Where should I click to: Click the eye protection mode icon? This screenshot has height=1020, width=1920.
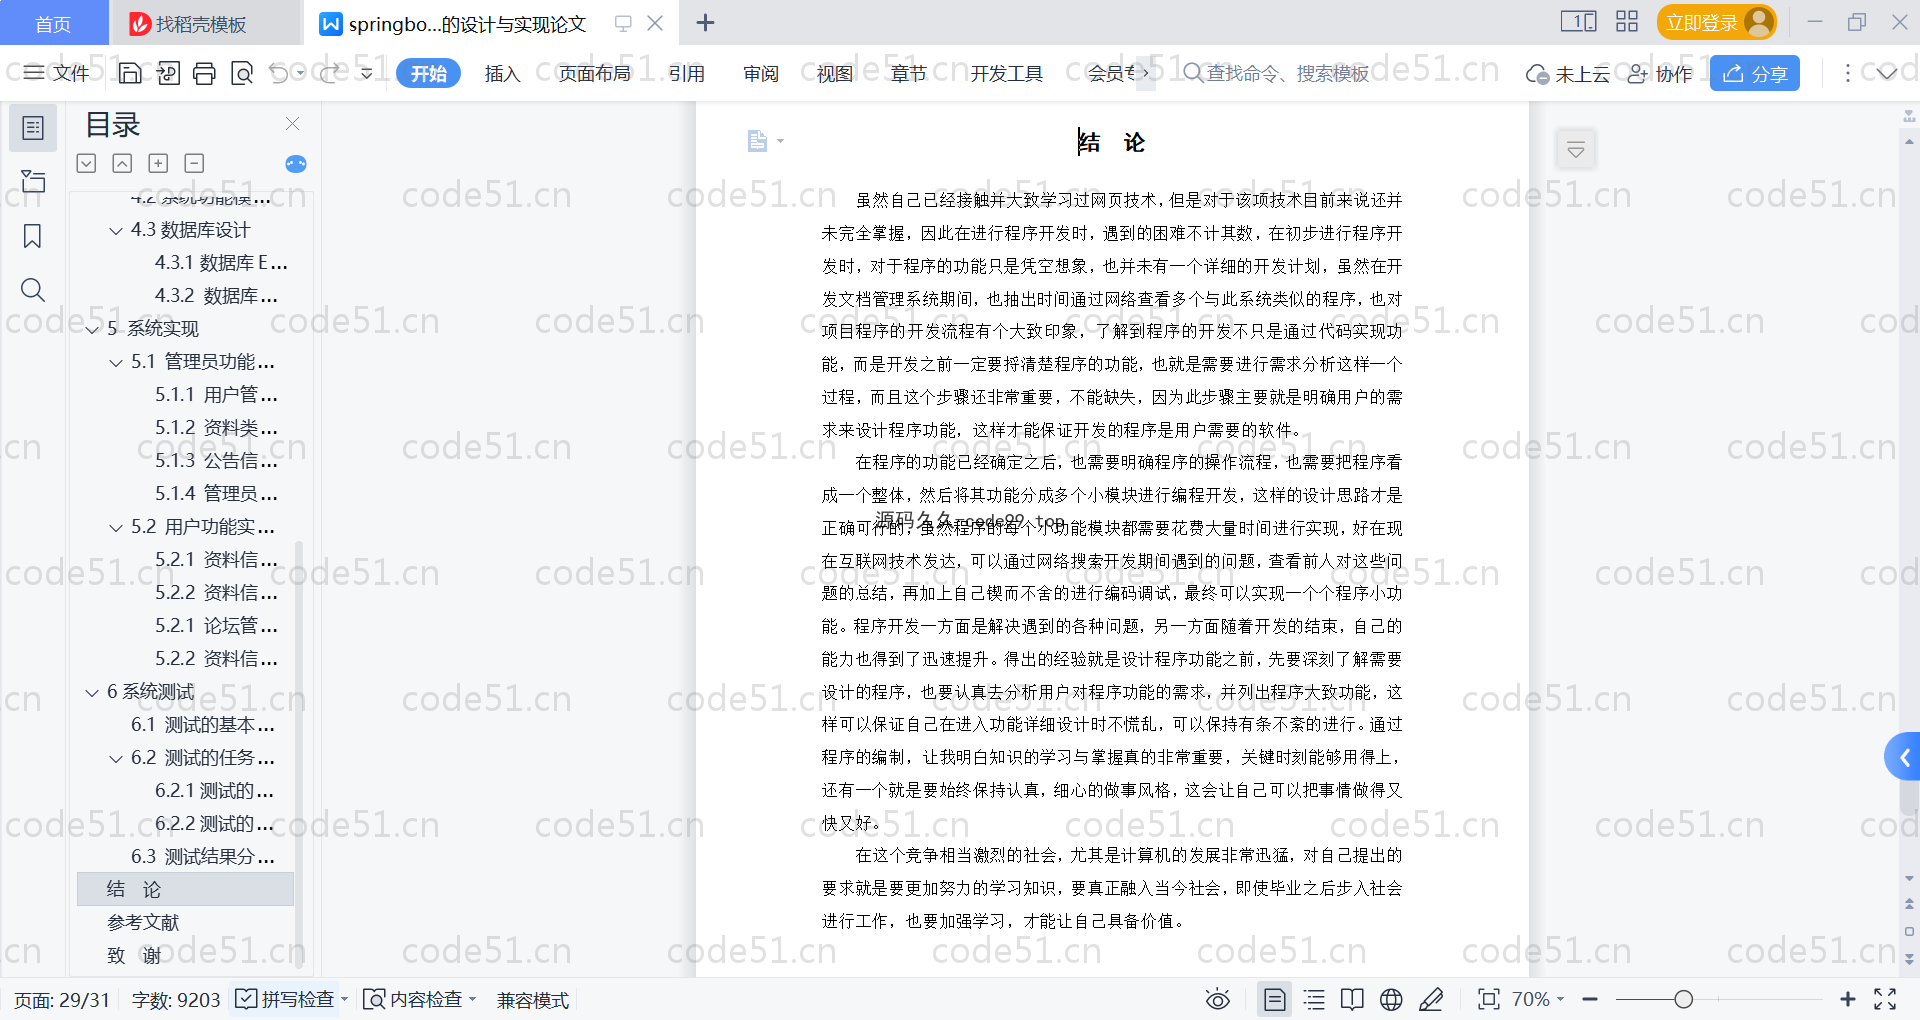pyautogui.click(x=1217, y=999)
